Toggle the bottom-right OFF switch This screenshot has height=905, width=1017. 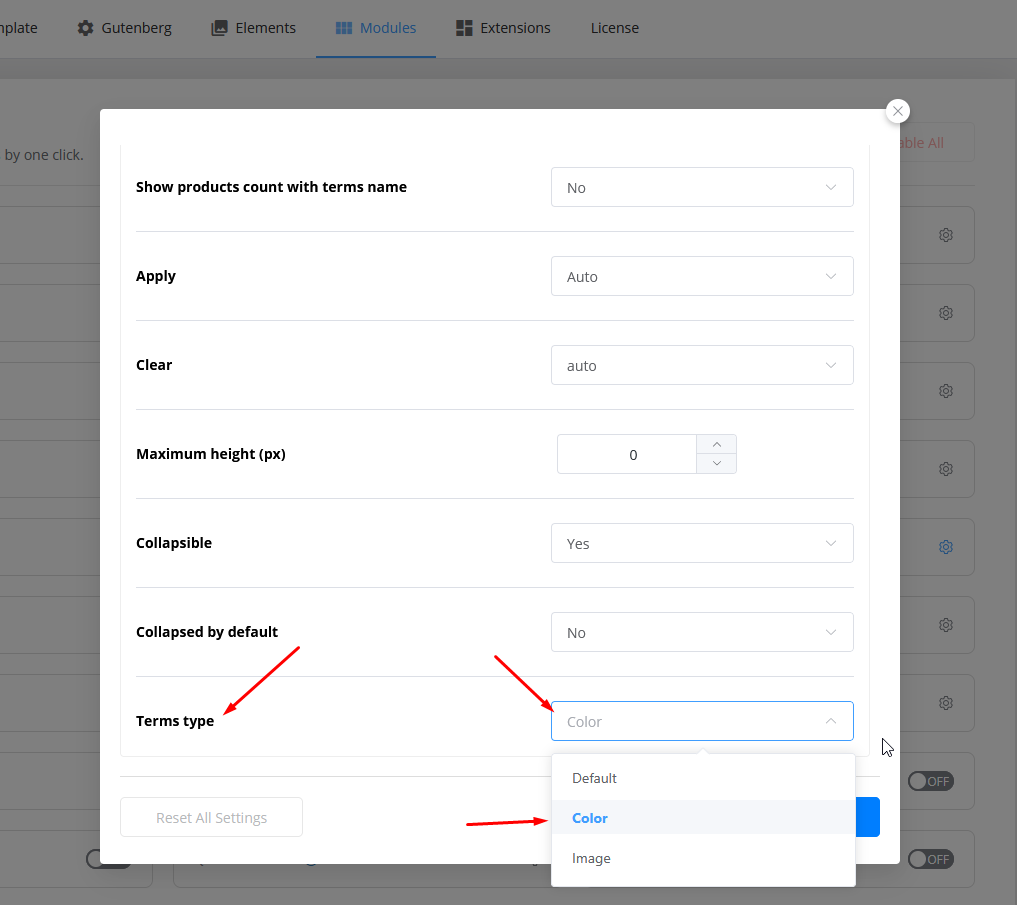tap(930, 859)
